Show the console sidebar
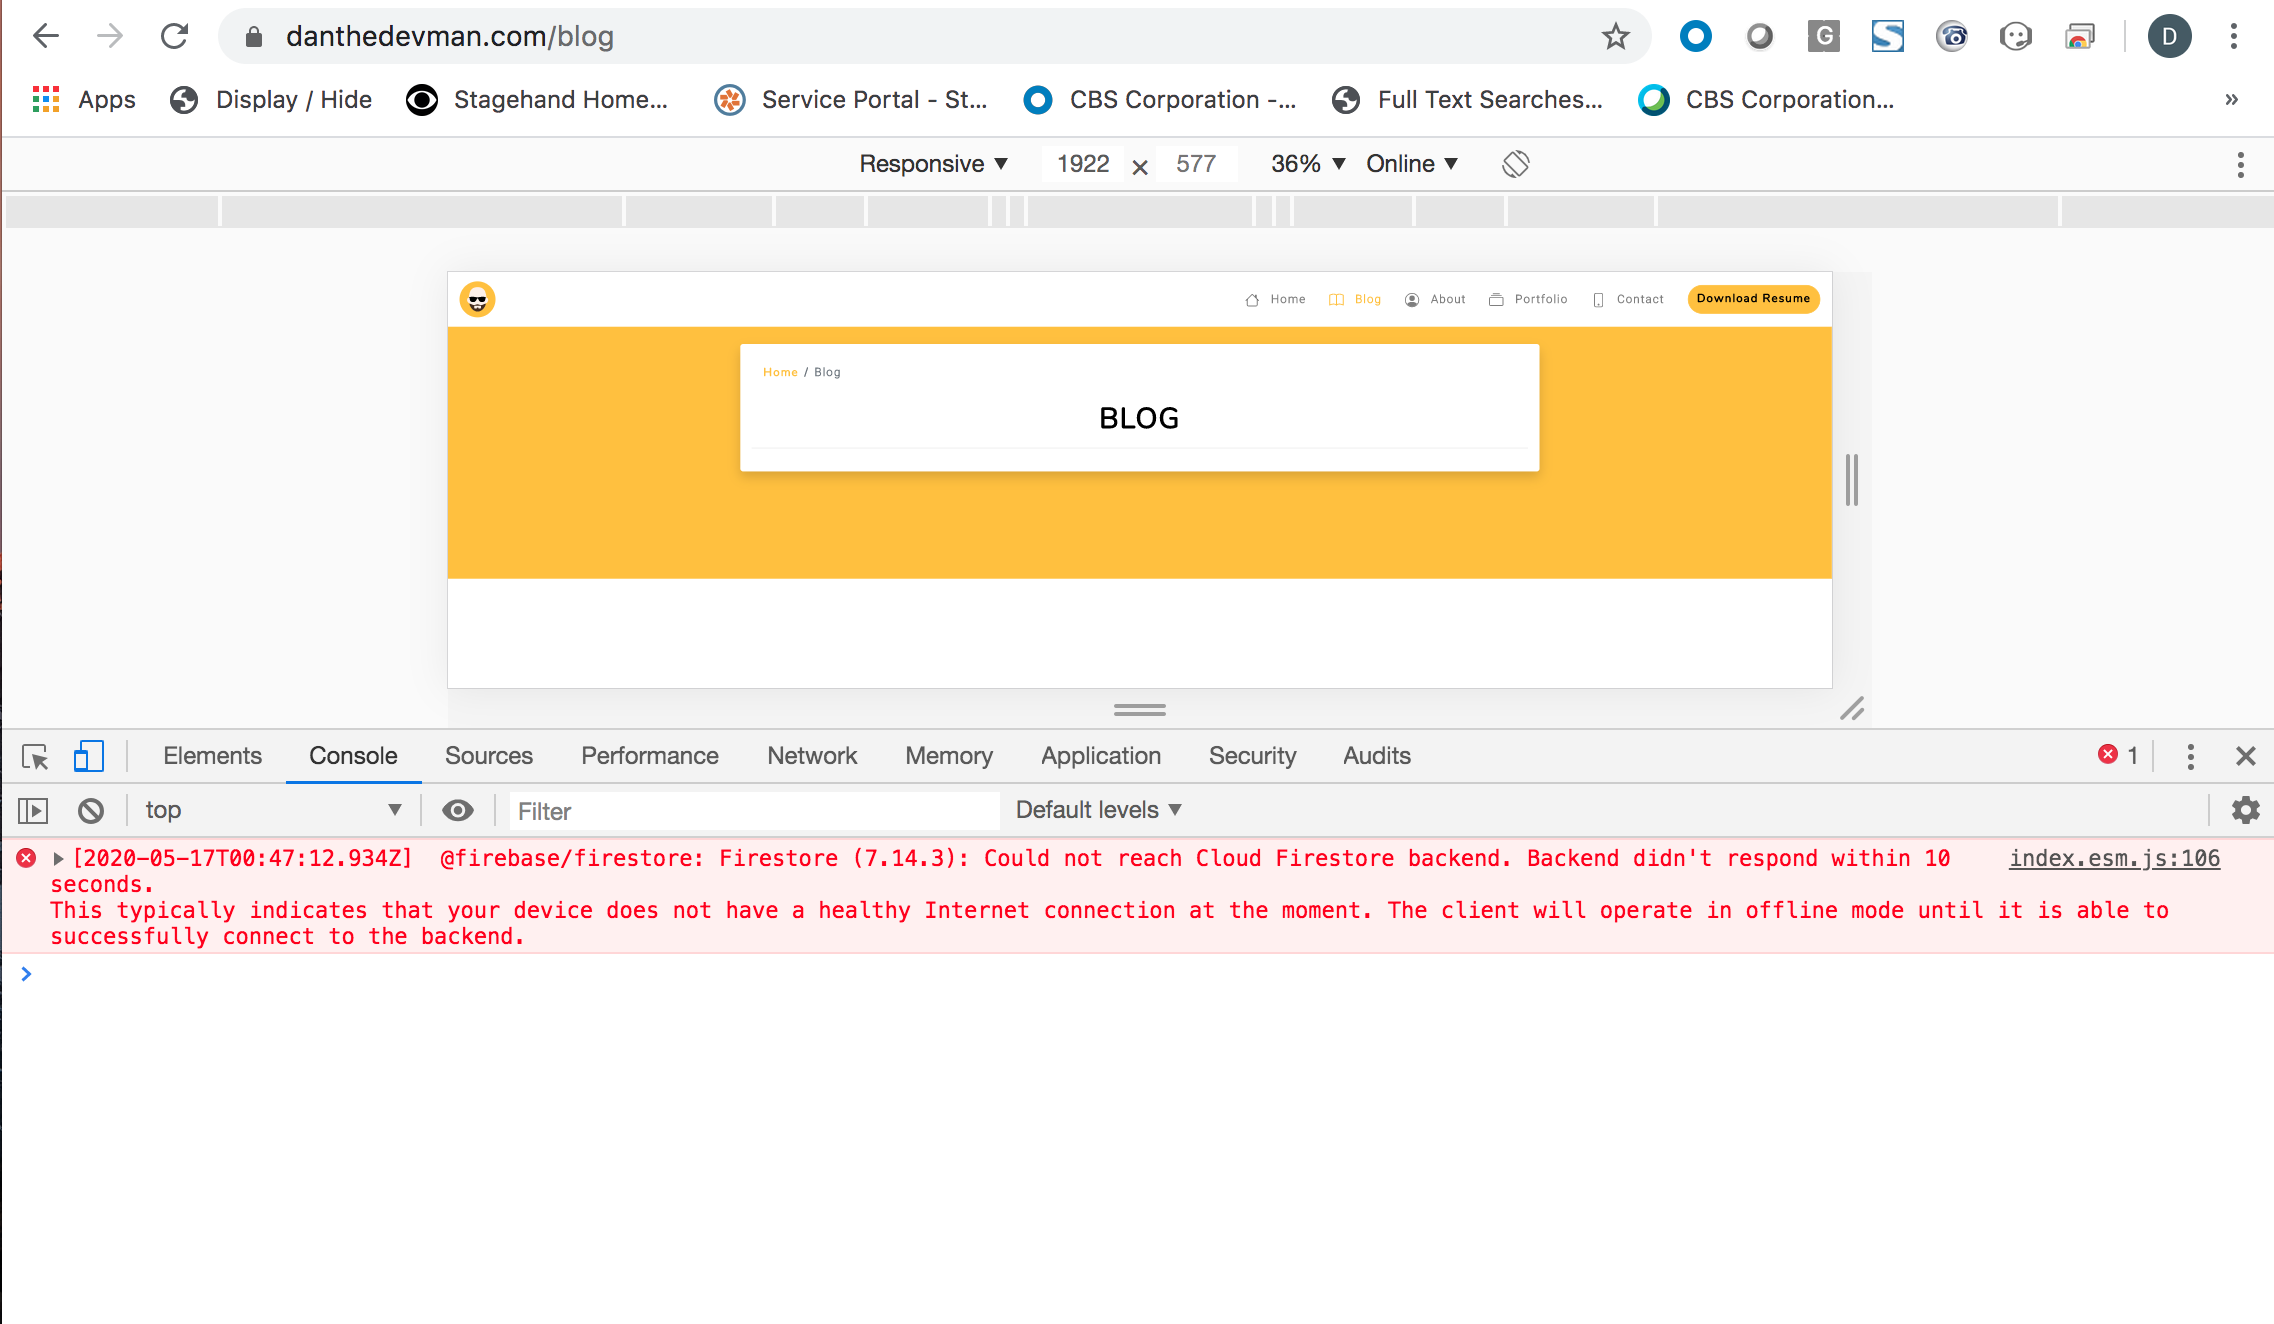2274x1324 pixels. point(33,811)
